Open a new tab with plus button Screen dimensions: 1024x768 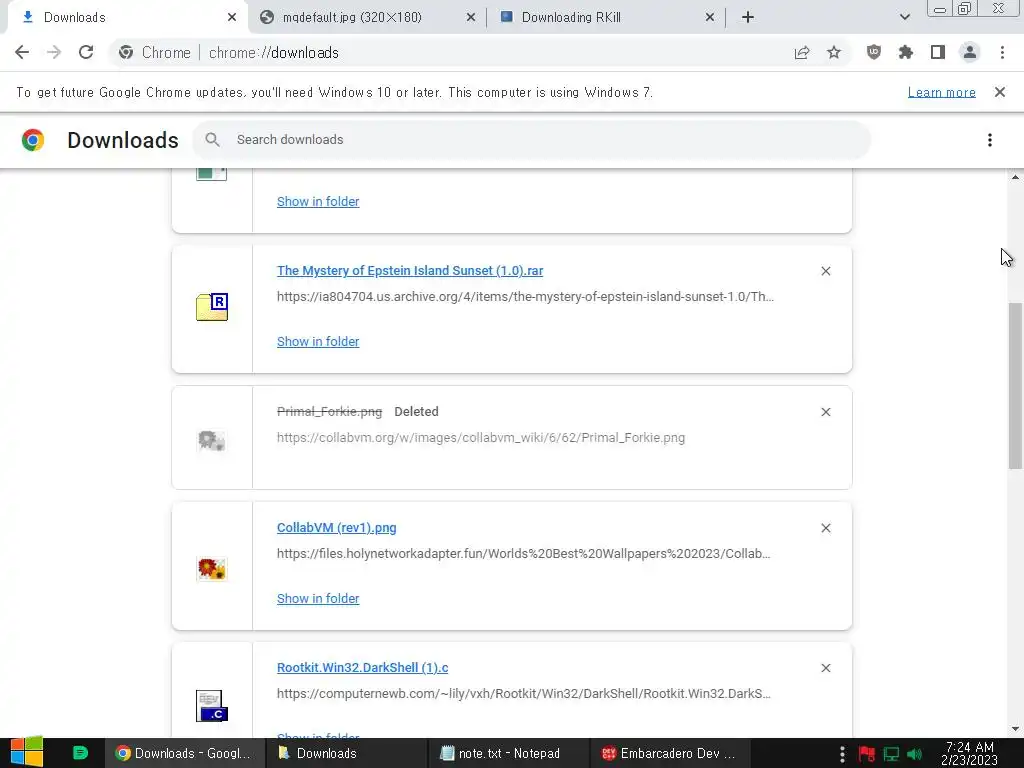pyautogui.click(x=748, y=17)
